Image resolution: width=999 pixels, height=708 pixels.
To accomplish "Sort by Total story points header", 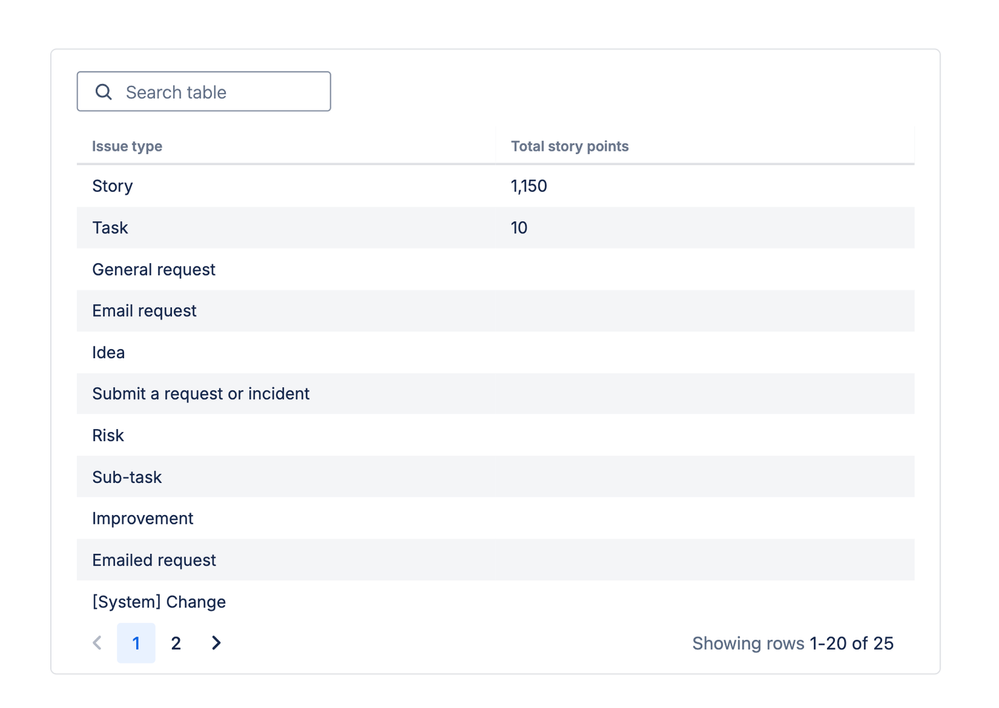I will coord(570,146).
